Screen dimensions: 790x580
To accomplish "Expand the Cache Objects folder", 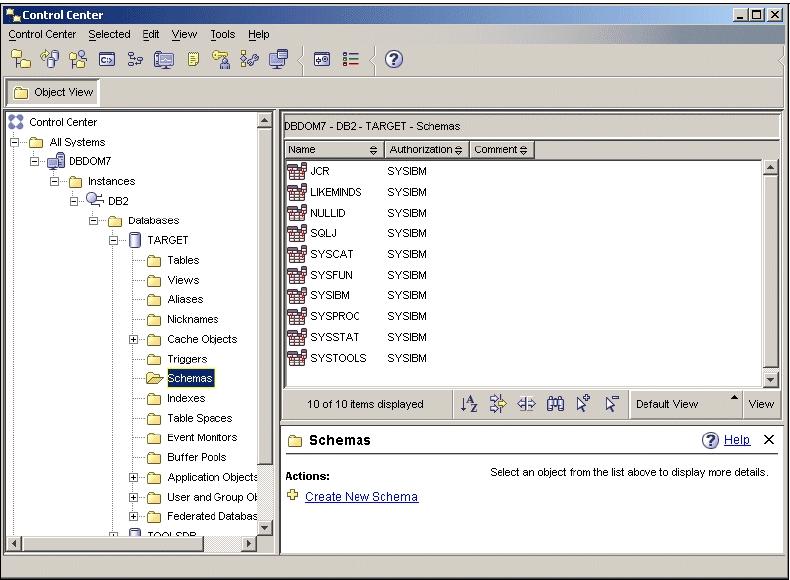I will [133, 340].
